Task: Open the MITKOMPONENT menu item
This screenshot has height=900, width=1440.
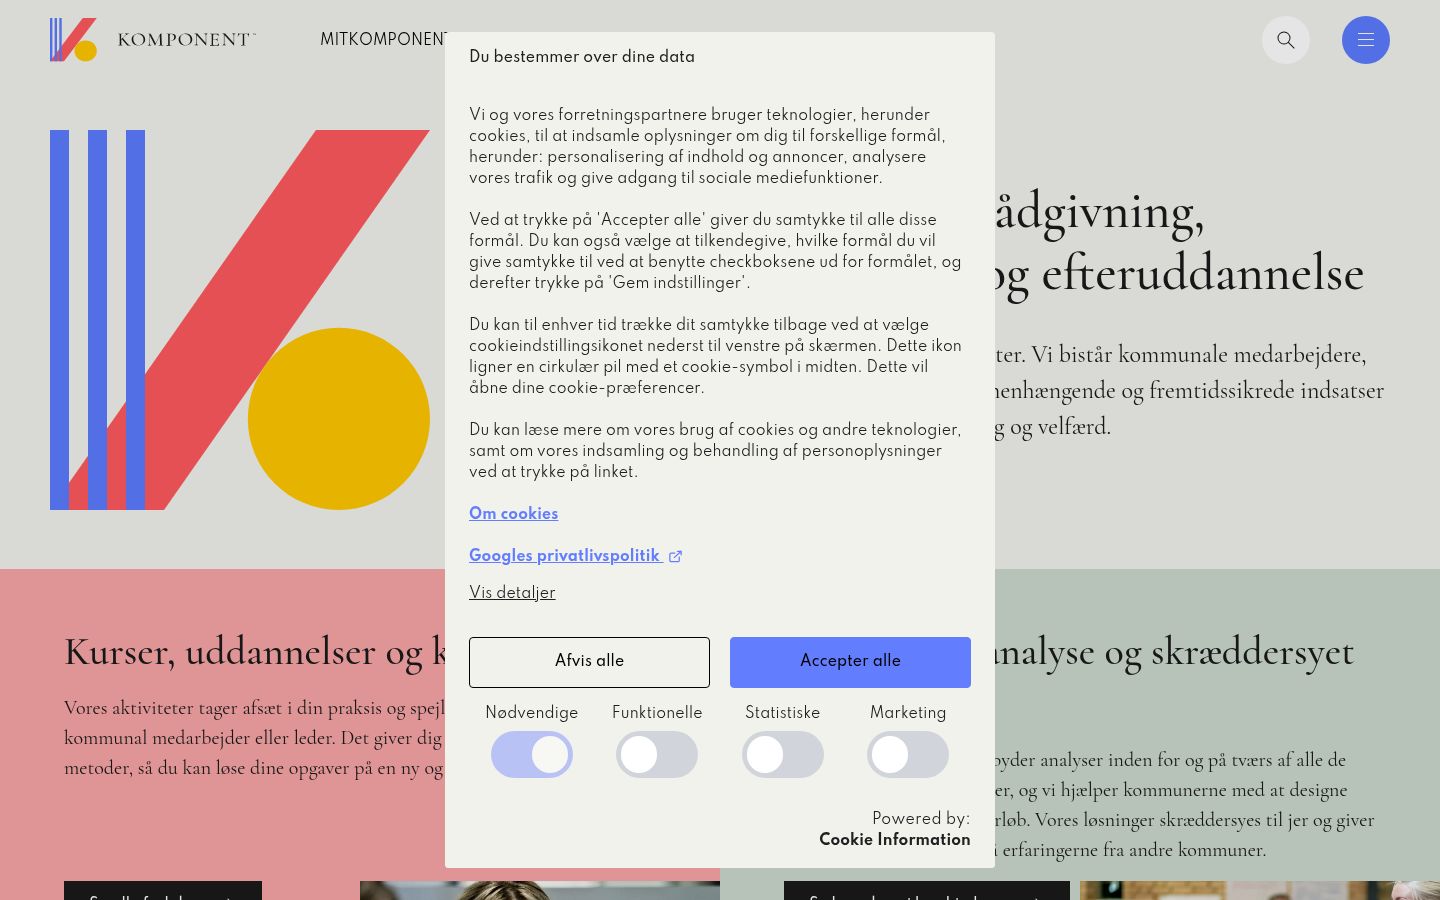Action: [x=383, y=40]
